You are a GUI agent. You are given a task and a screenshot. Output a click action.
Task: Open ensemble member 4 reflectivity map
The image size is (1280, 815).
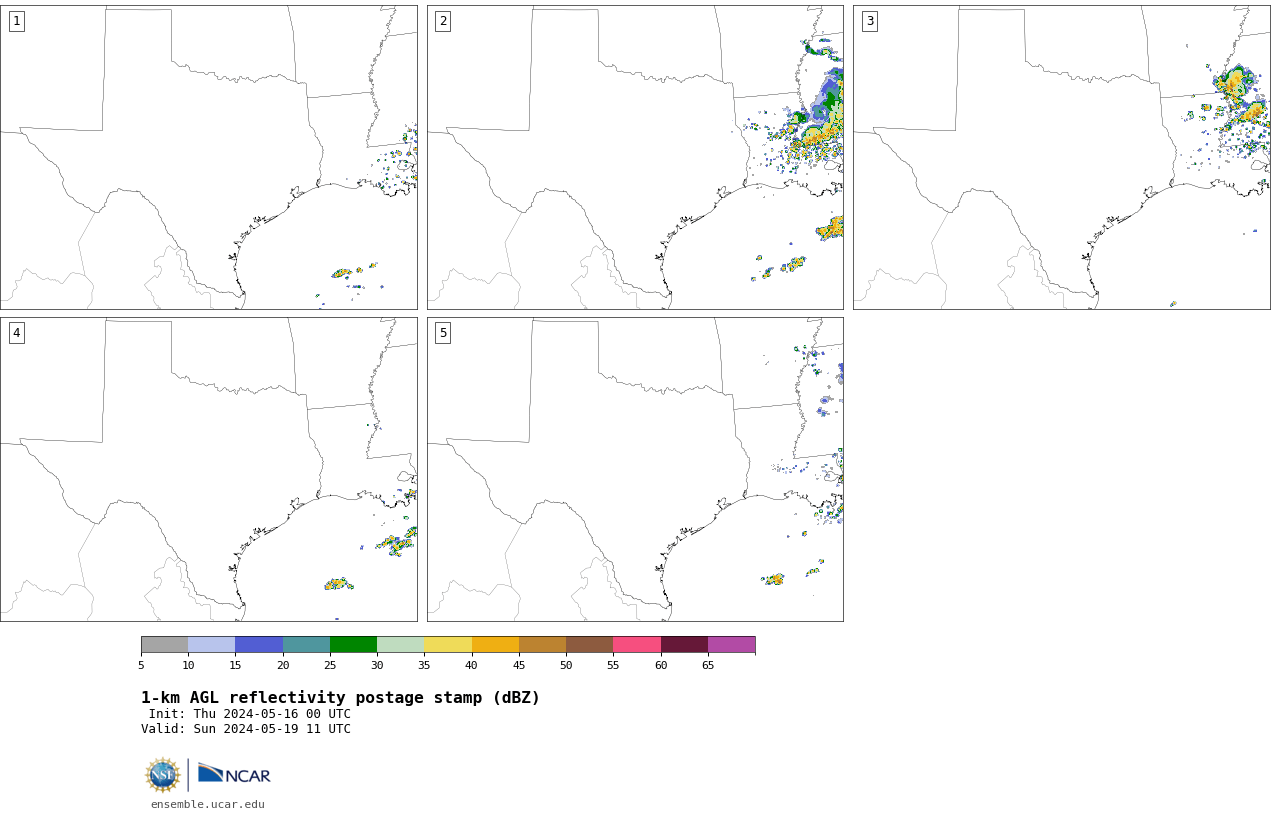click(209, 469)
